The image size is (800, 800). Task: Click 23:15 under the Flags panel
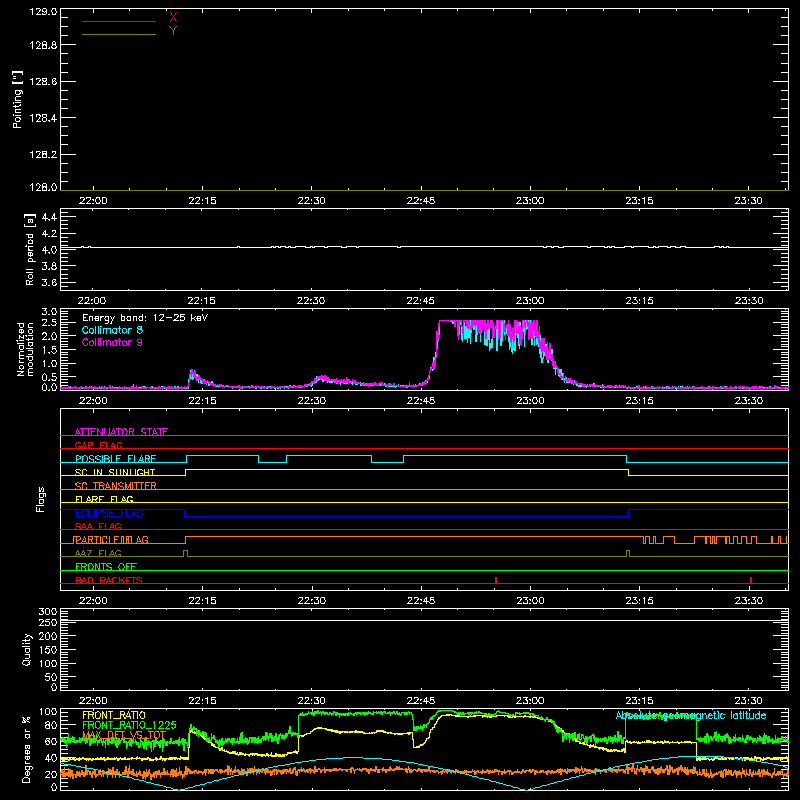pos(639,601)
